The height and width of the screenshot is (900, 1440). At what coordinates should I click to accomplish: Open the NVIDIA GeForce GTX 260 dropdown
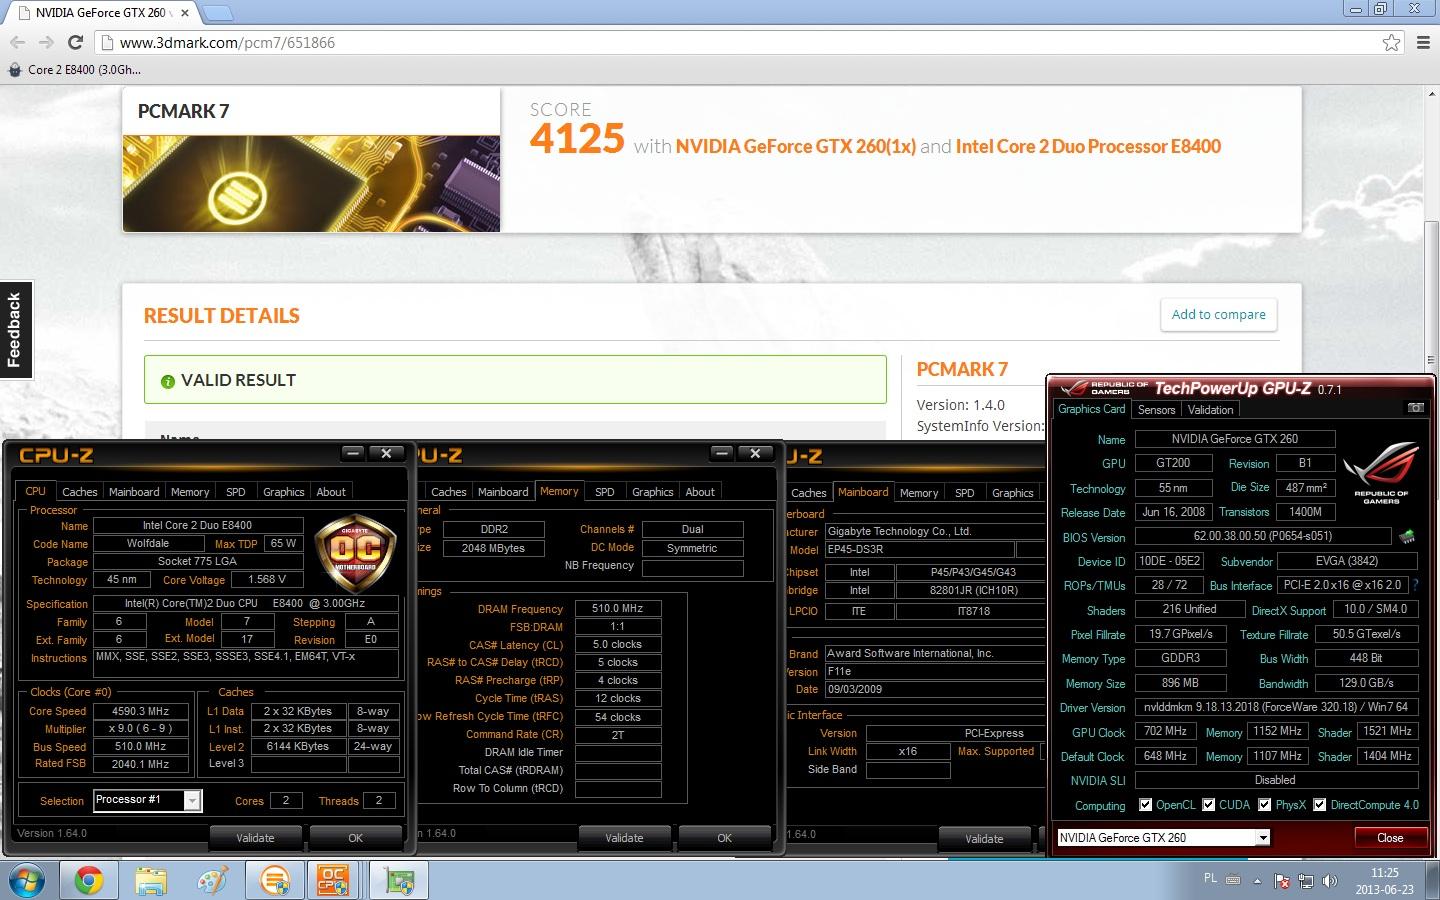pyautogui.click(x=1263, y=838)
